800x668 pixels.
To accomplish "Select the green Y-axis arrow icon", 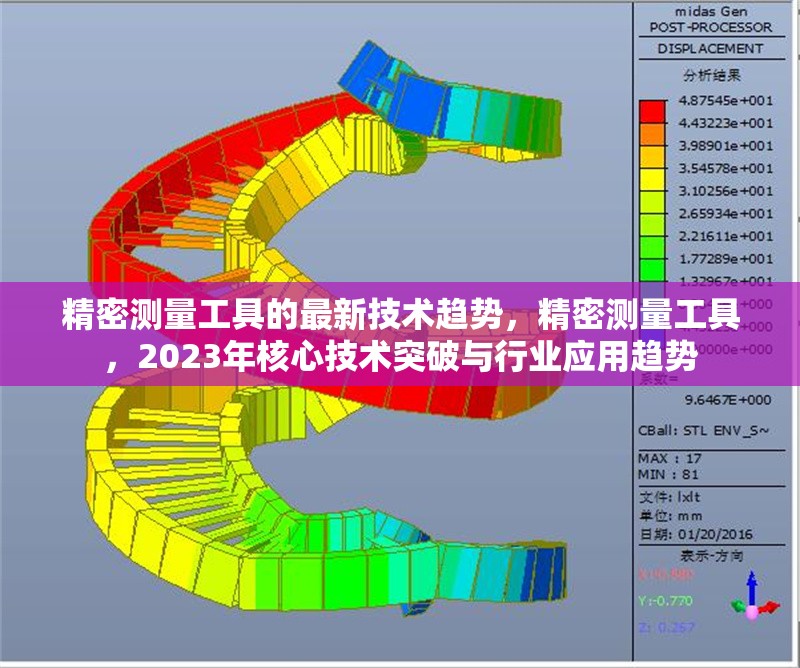I will coord(737,605).
